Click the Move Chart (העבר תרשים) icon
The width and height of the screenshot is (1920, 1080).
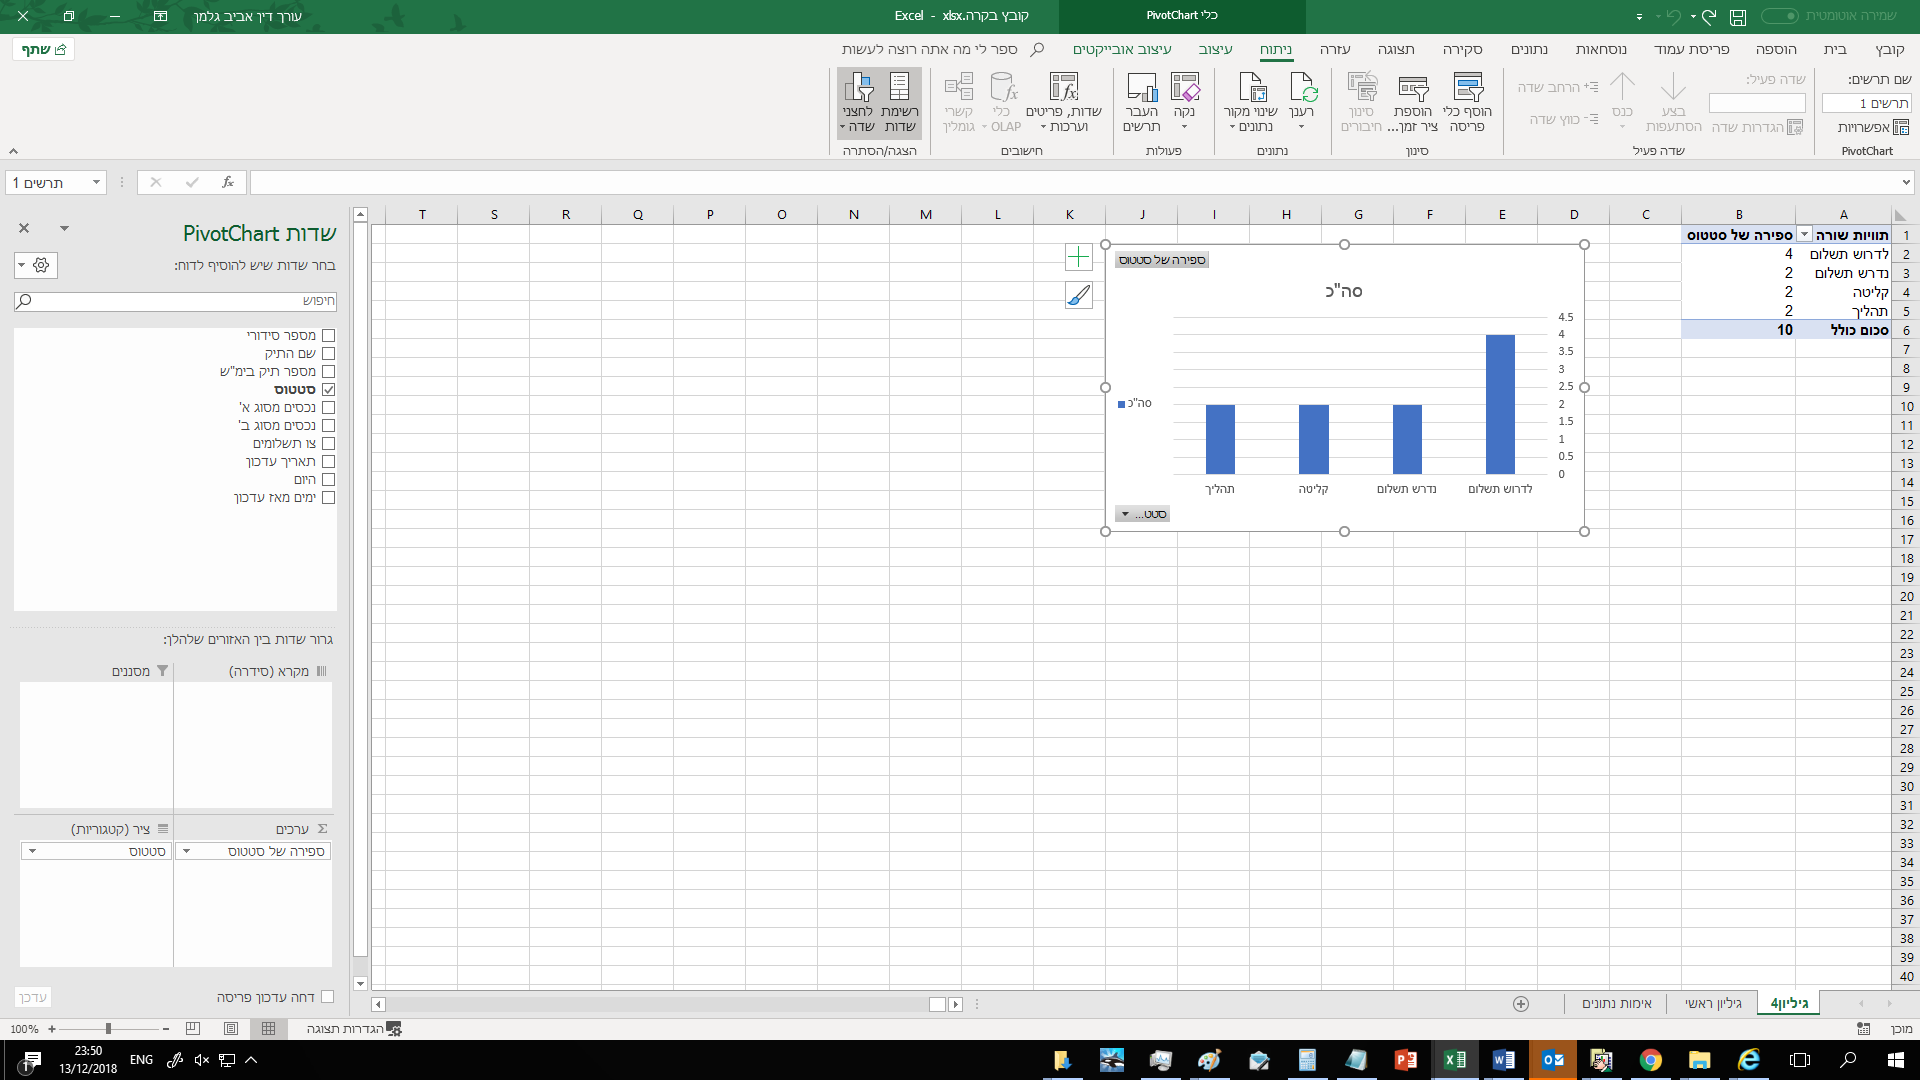tap(1141, 88)
